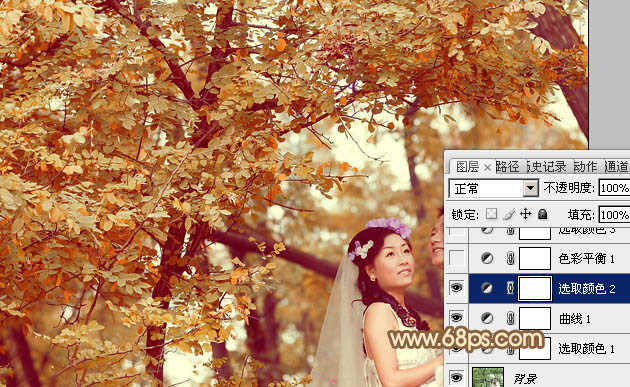Click the 背景 layer thumbnail
Viewport: 630px width, 387px height.
pos(488,377)
